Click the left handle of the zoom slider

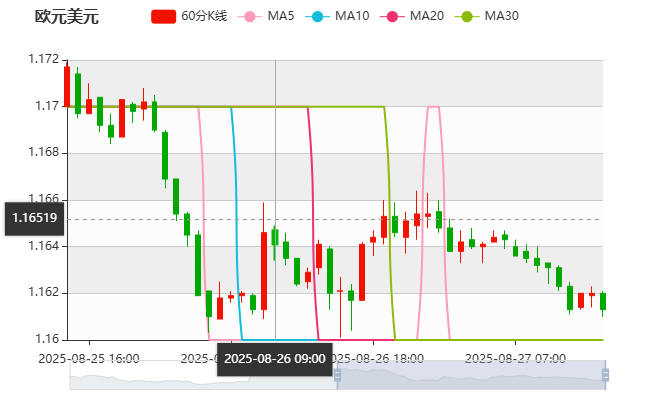(337, 376)
